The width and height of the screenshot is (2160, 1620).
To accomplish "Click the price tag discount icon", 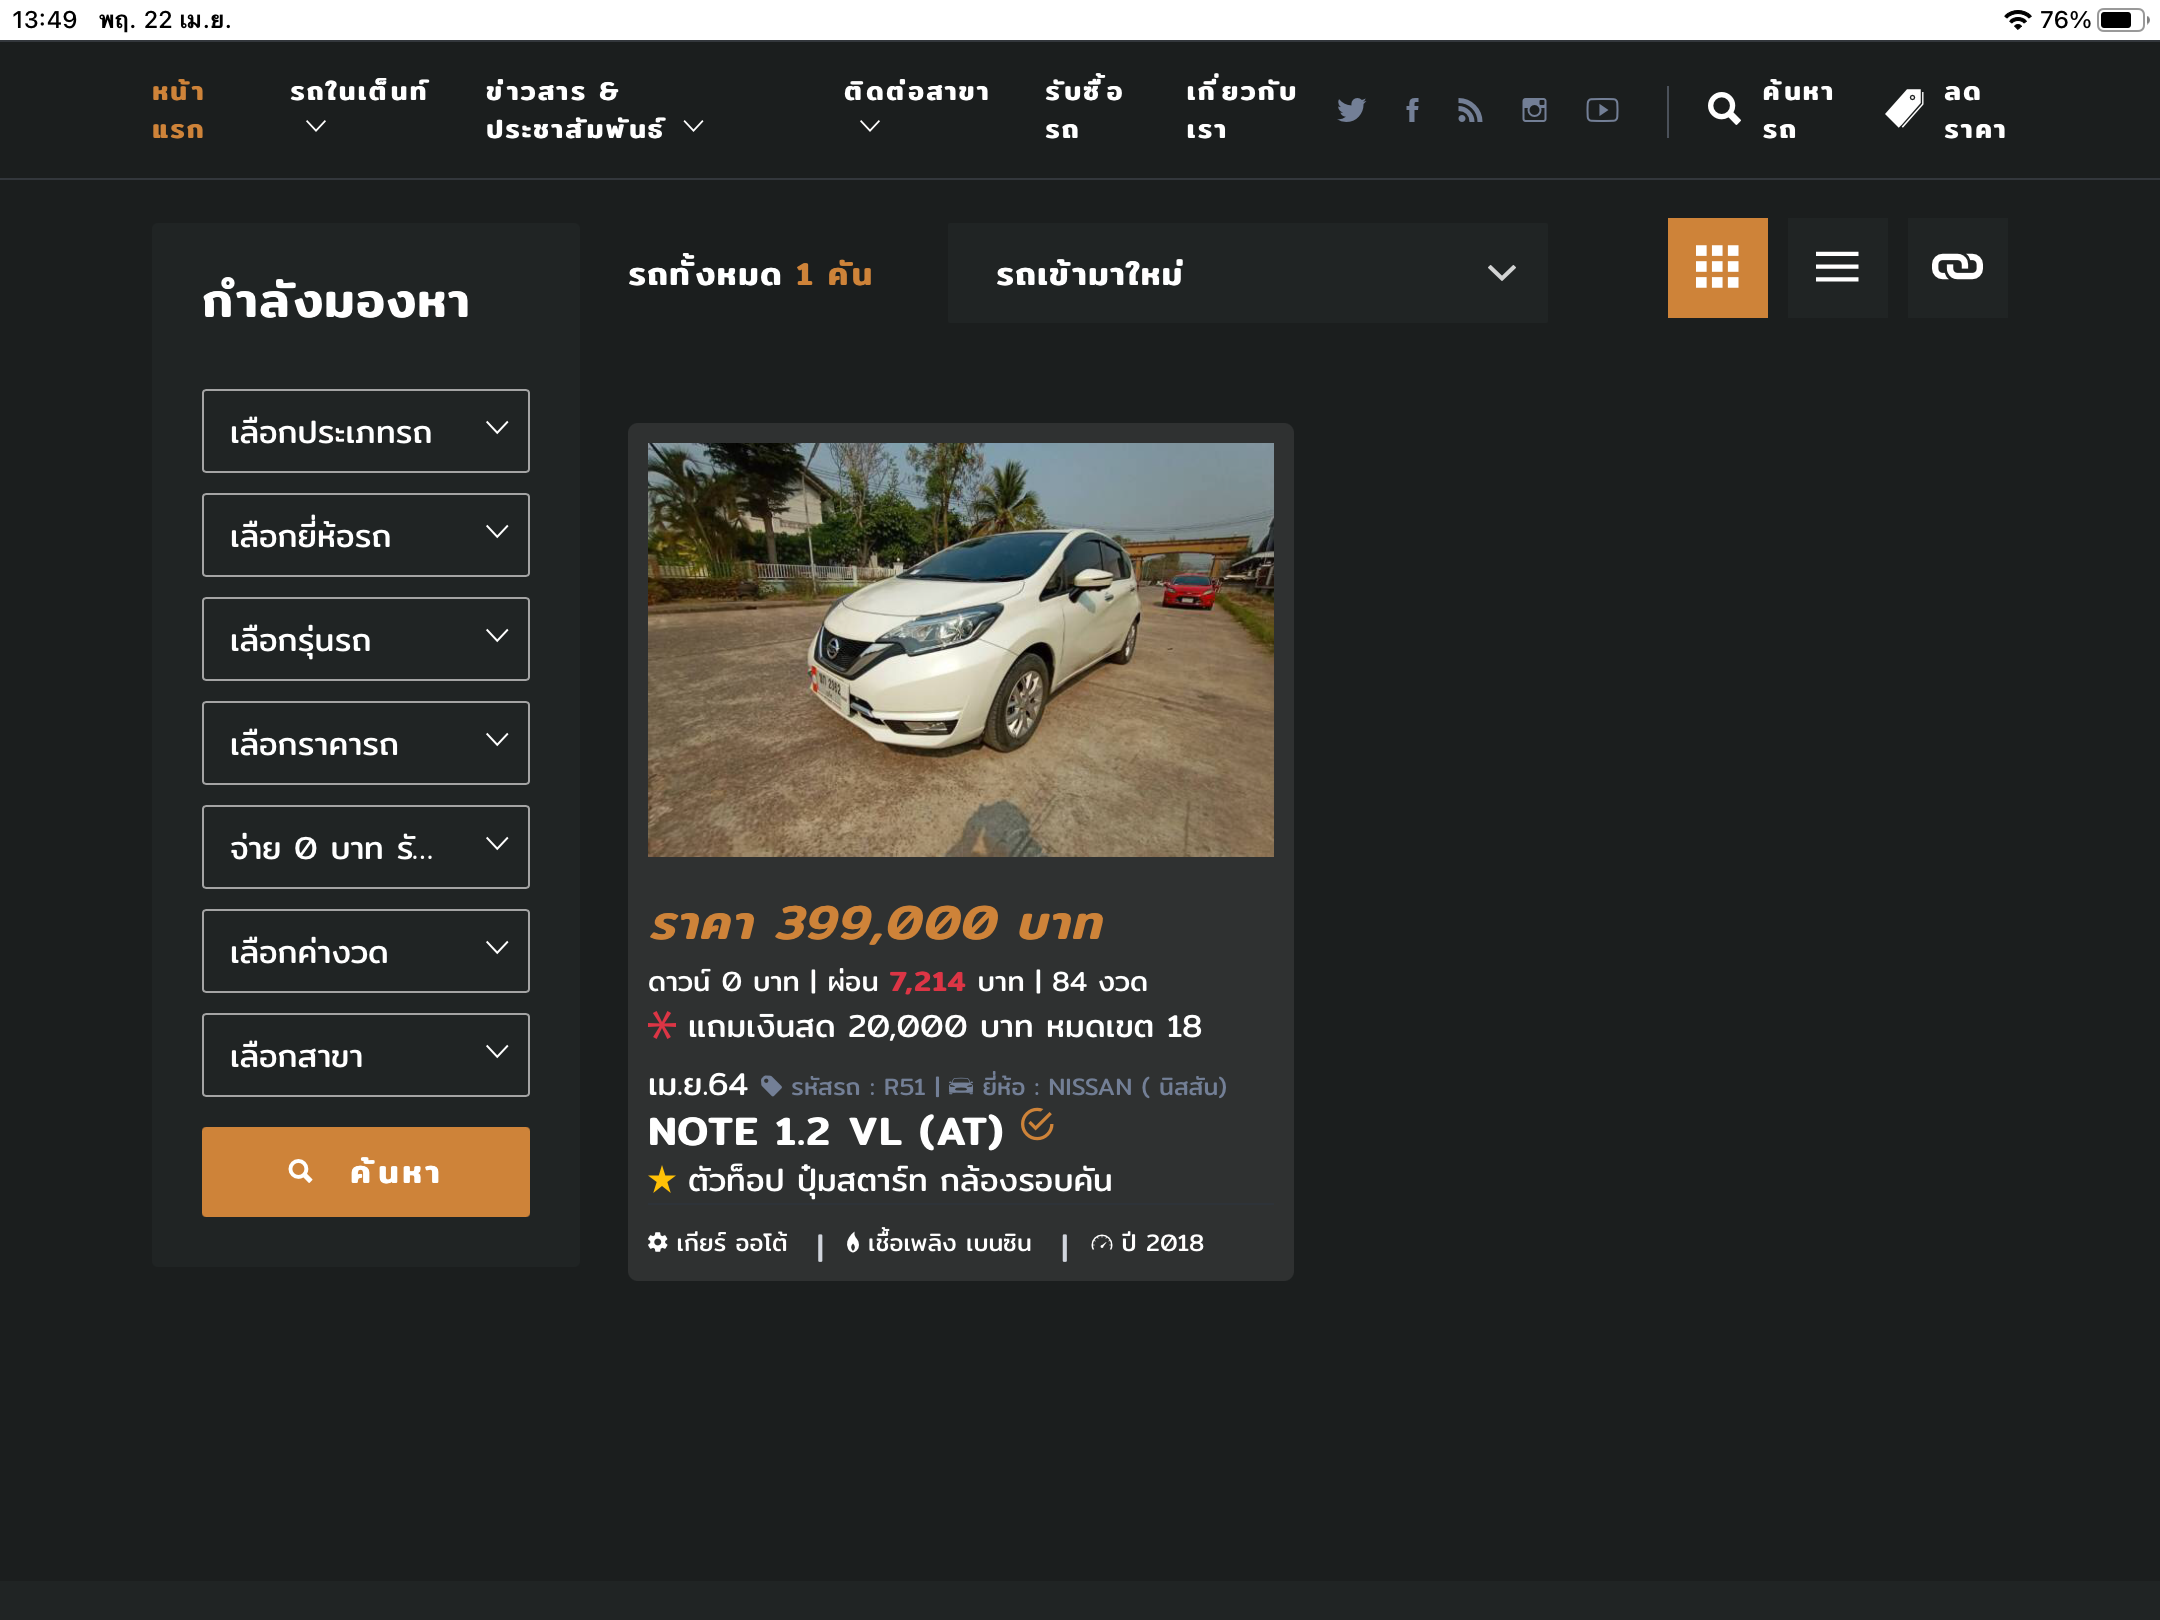I will point(1905,109).
